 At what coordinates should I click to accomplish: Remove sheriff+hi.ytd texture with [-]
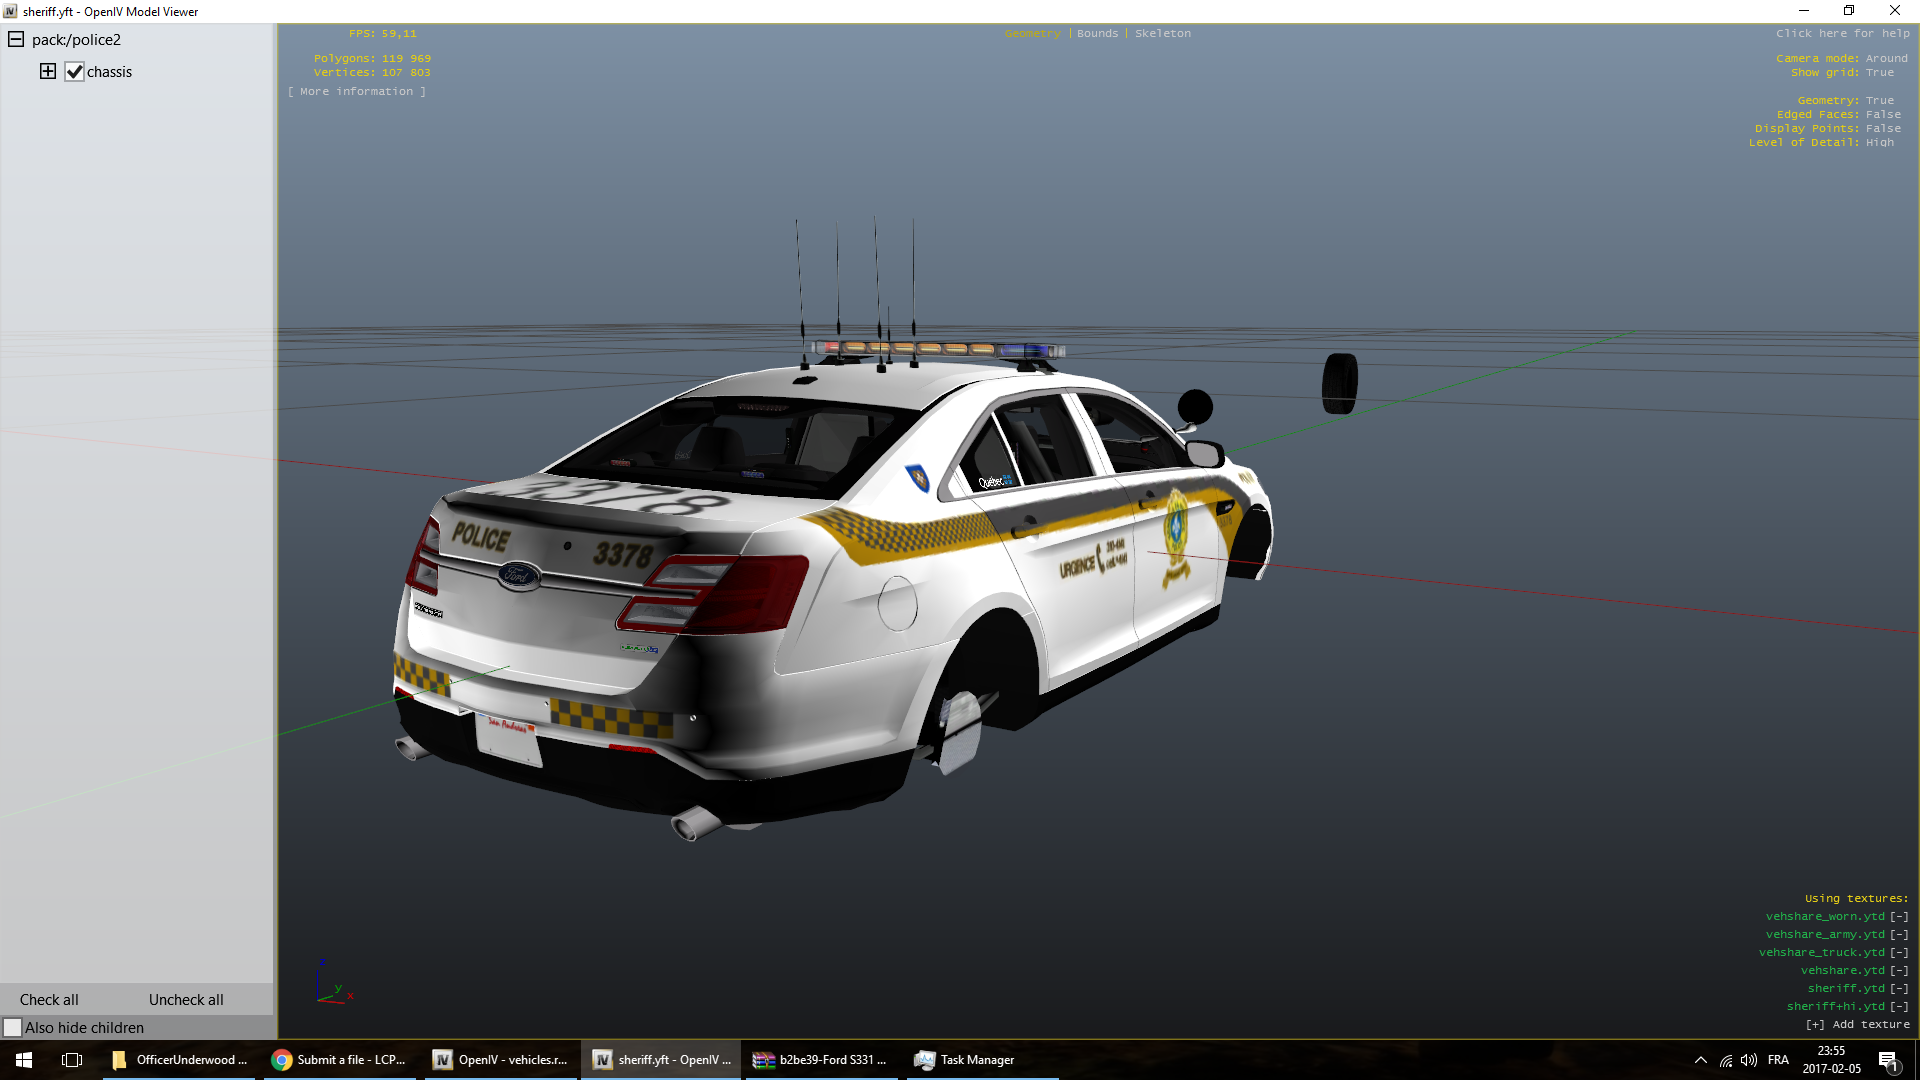(x=1898, y=1006)
